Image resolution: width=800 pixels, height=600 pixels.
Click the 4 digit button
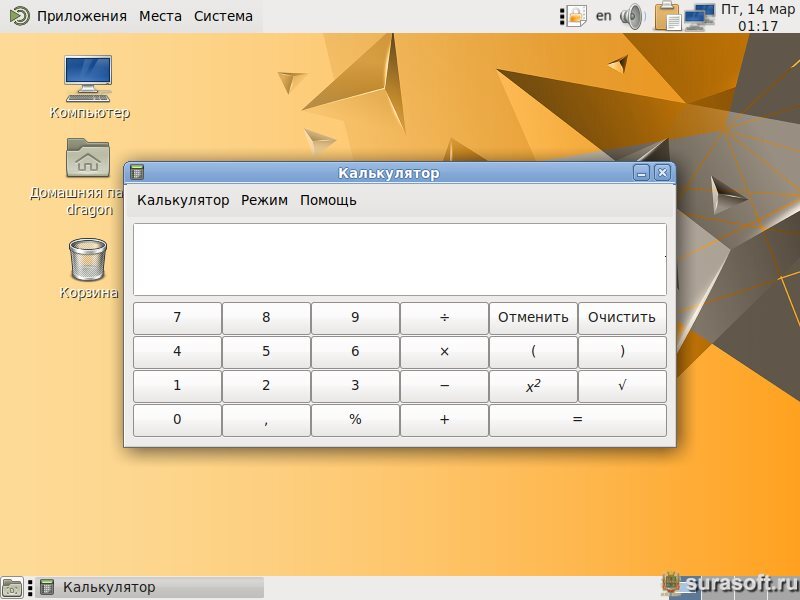pyautogui.click(x=177, y=352)
